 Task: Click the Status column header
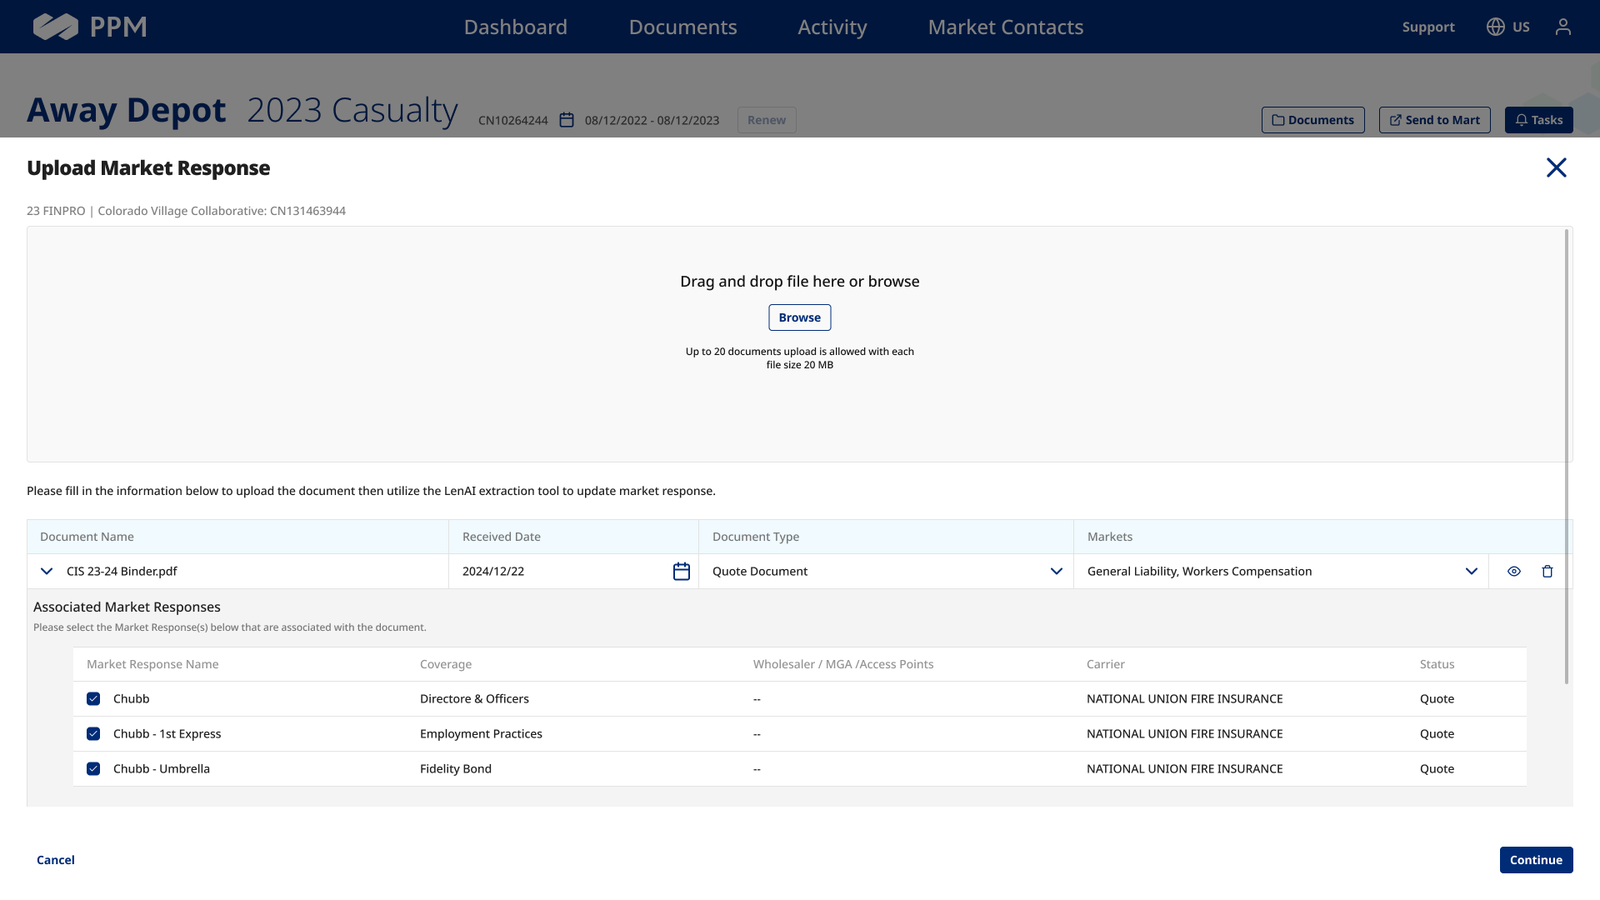coord(1437,664)
